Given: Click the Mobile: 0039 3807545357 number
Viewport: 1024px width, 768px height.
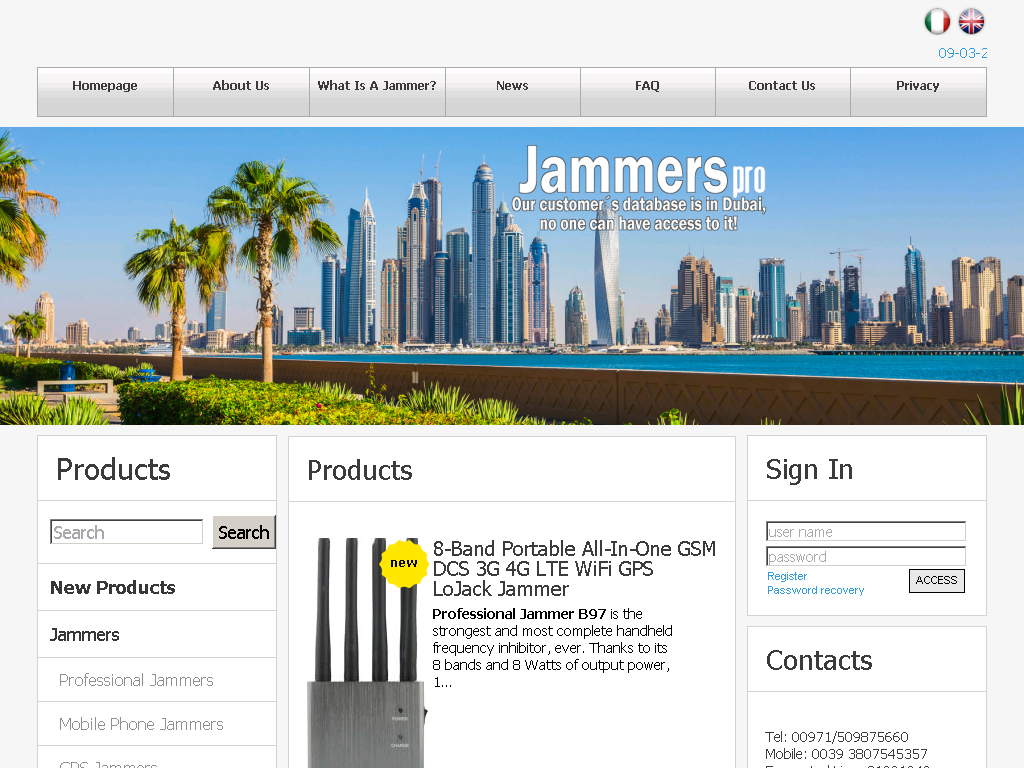Looking at the screenshot, I should tap(846, 754).
